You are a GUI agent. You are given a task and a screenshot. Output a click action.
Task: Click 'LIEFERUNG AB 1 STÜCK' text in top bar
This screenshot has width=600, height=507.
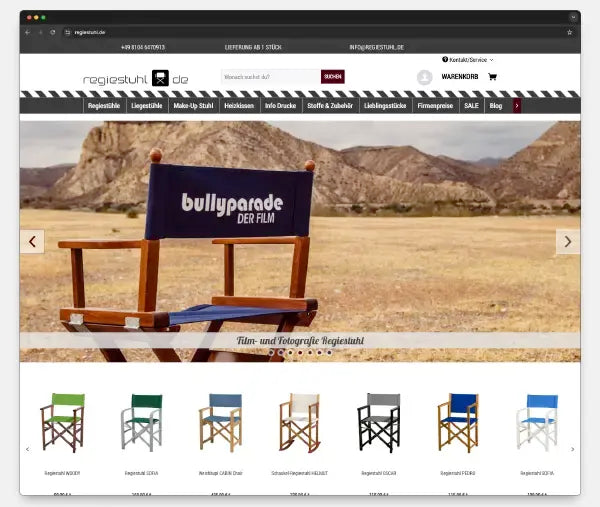(253, 47)
